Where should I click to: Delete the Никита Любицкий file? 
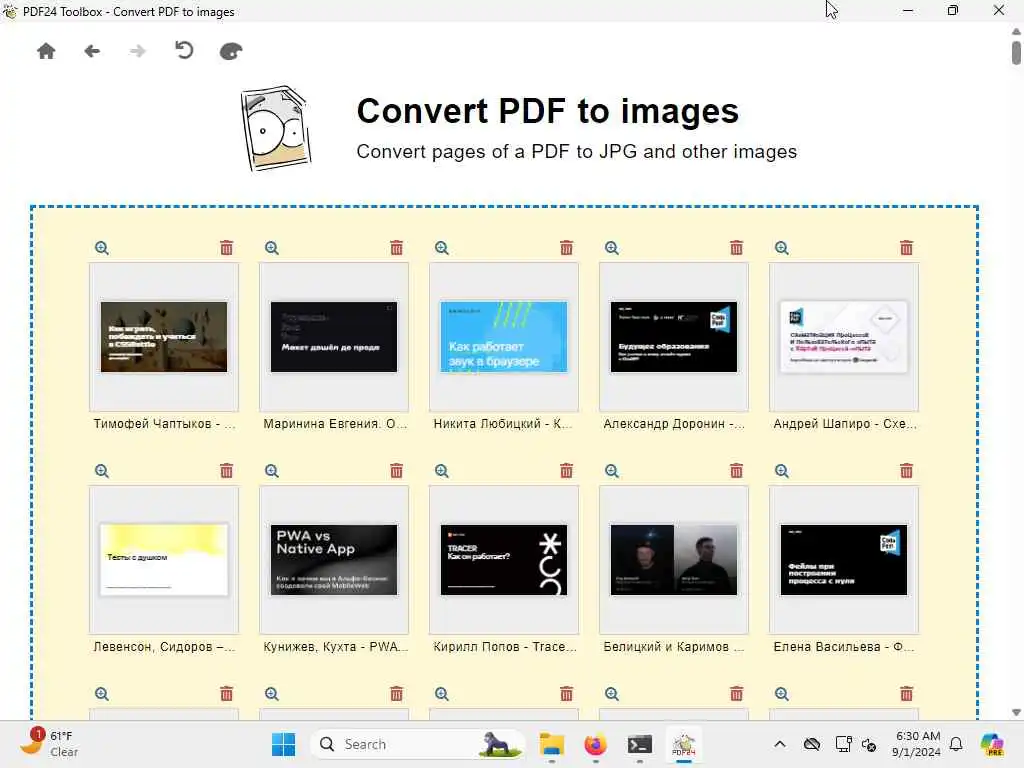click(566, 248)
